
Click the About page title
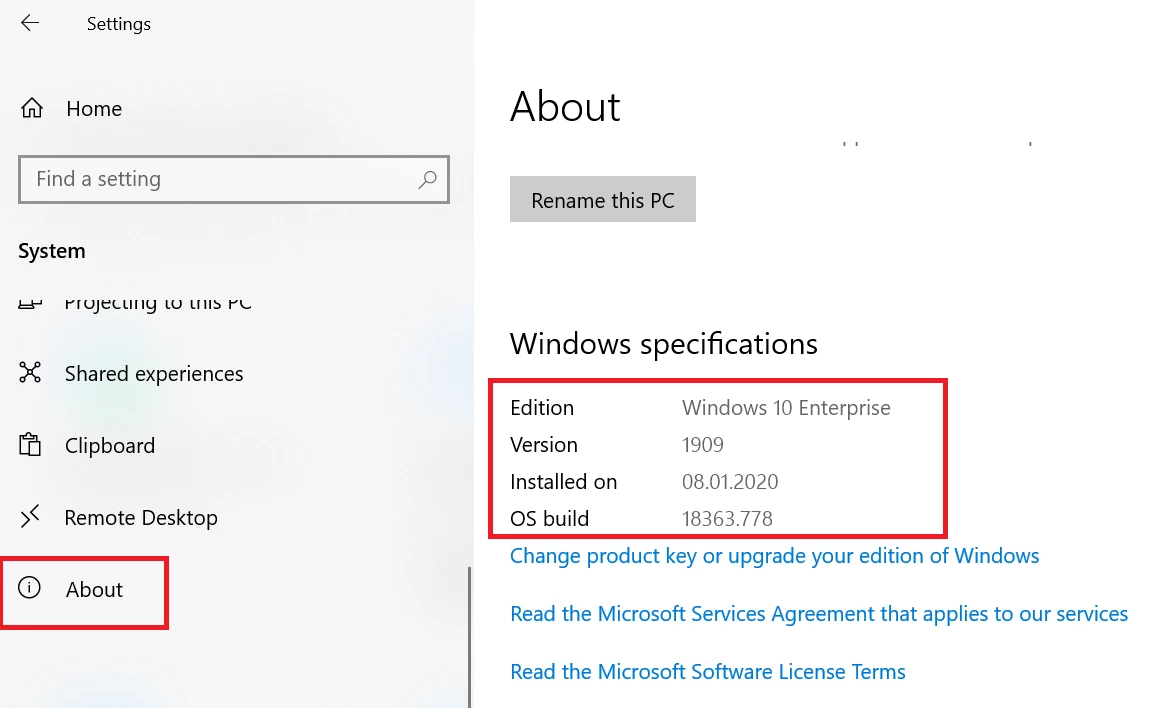(x=565, y=106)
